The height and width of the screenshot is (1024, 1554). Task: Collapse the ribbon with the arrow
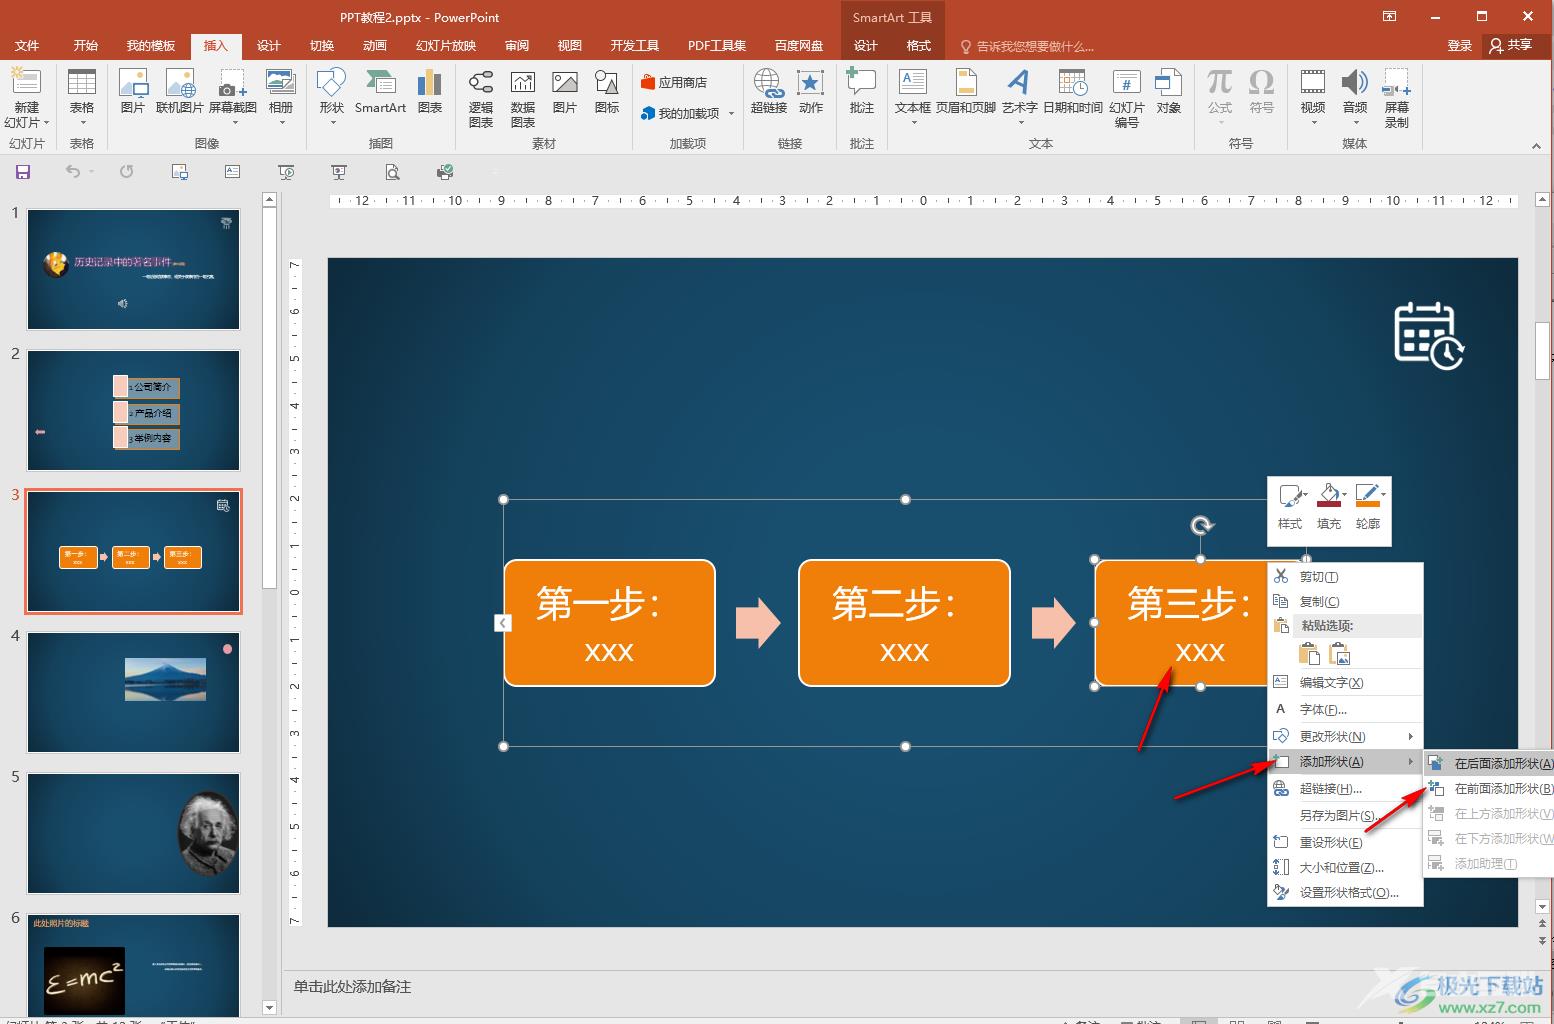1537,146
